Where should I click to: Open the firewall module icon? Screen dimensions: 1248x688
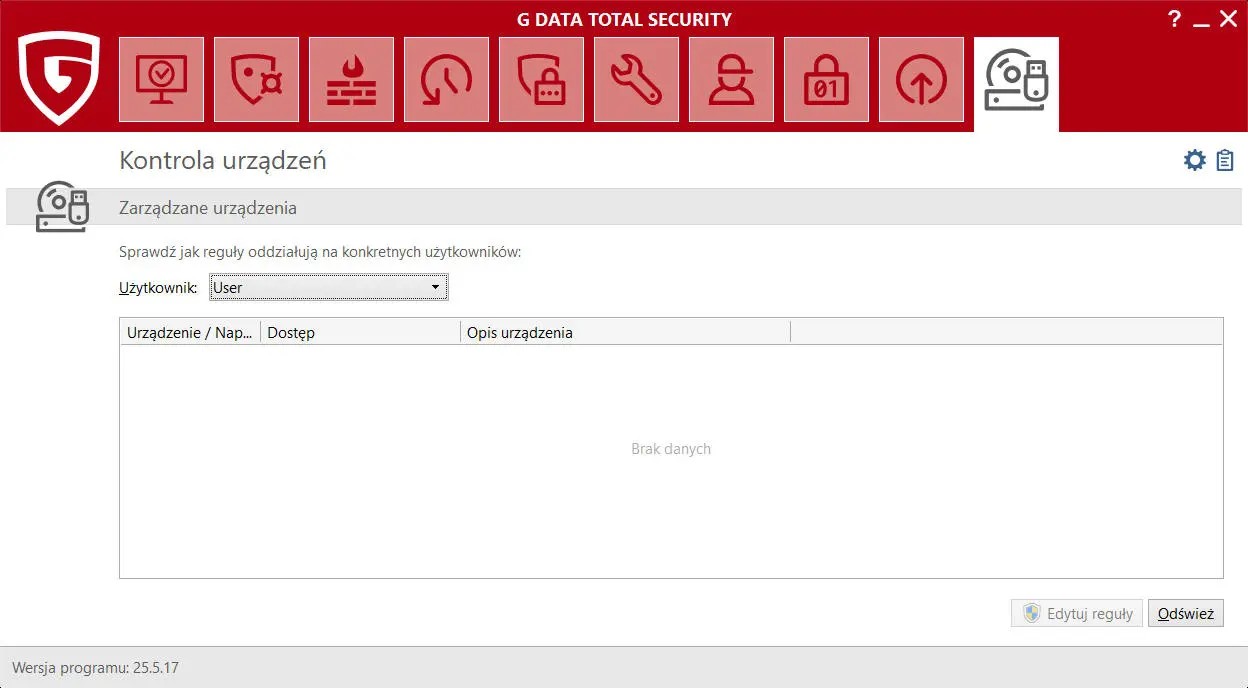coord(351,79)
